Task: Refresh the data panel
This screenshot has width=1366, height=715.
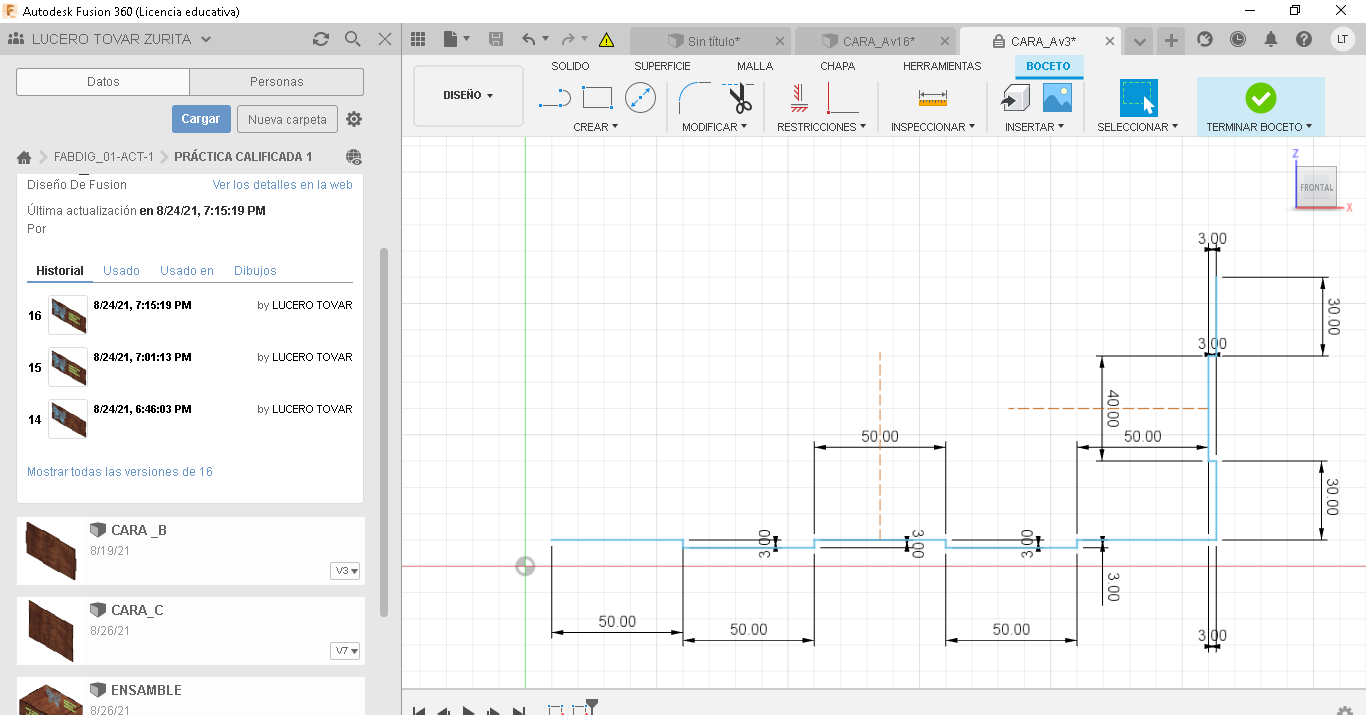Action: [x=320, y=39]
